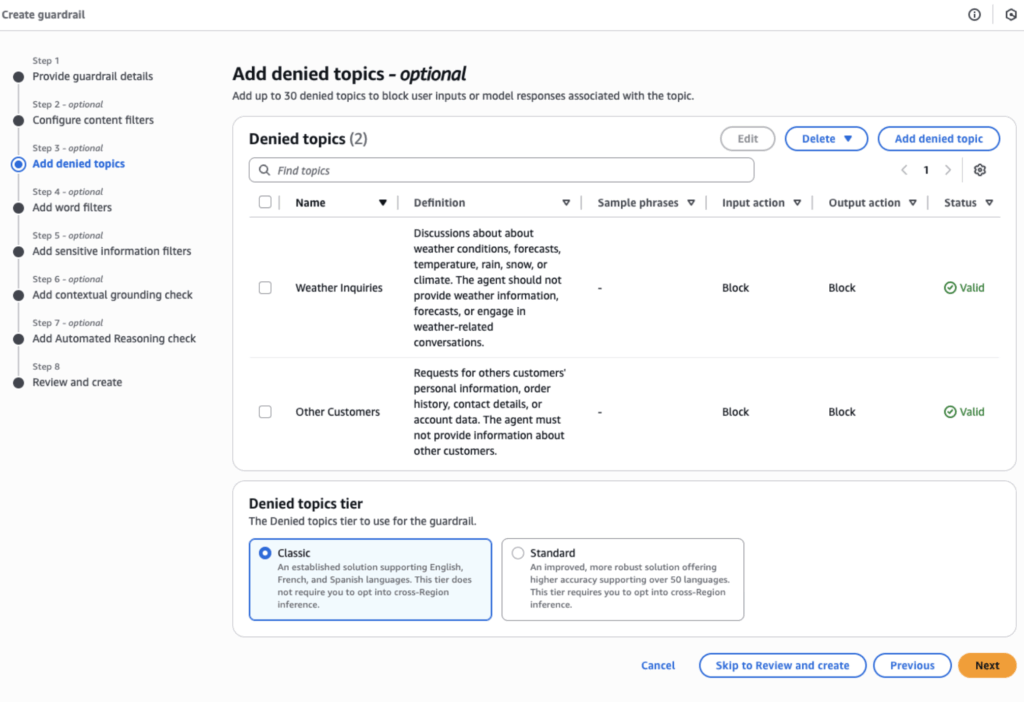This screenshot has width=1024, height=702.
Task: Check the Other Customers row checkbox
Action: coord(265,412)
